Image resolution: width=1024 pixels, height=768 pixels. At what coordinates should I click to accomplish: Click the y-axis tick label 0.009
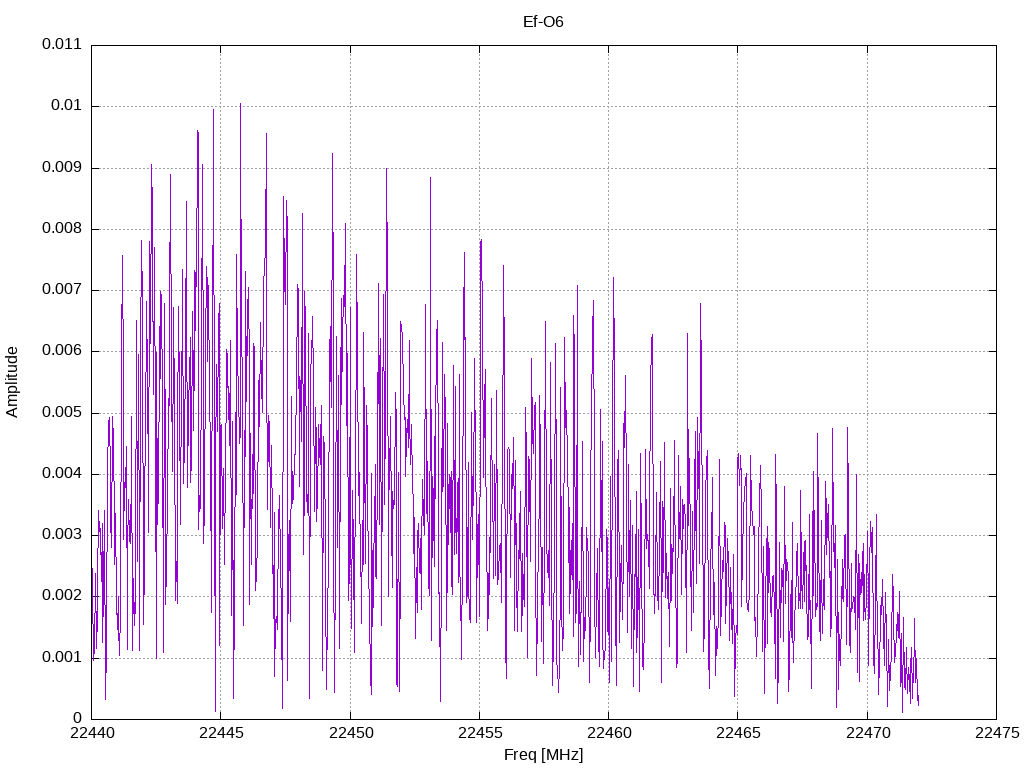tap(62, 167)
